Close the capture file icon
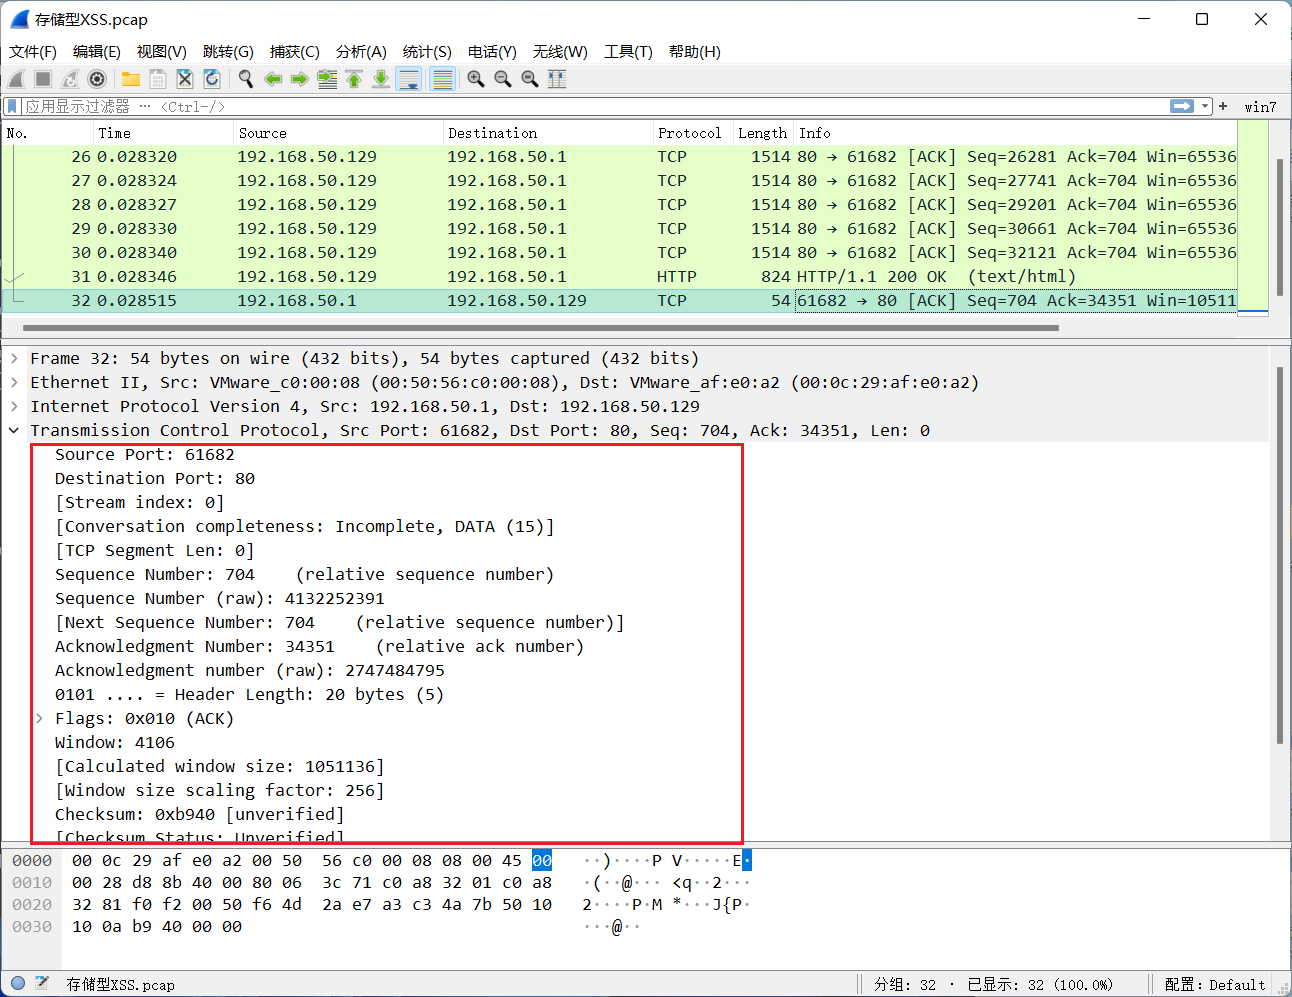1292x997 pixels. [185, 79]
